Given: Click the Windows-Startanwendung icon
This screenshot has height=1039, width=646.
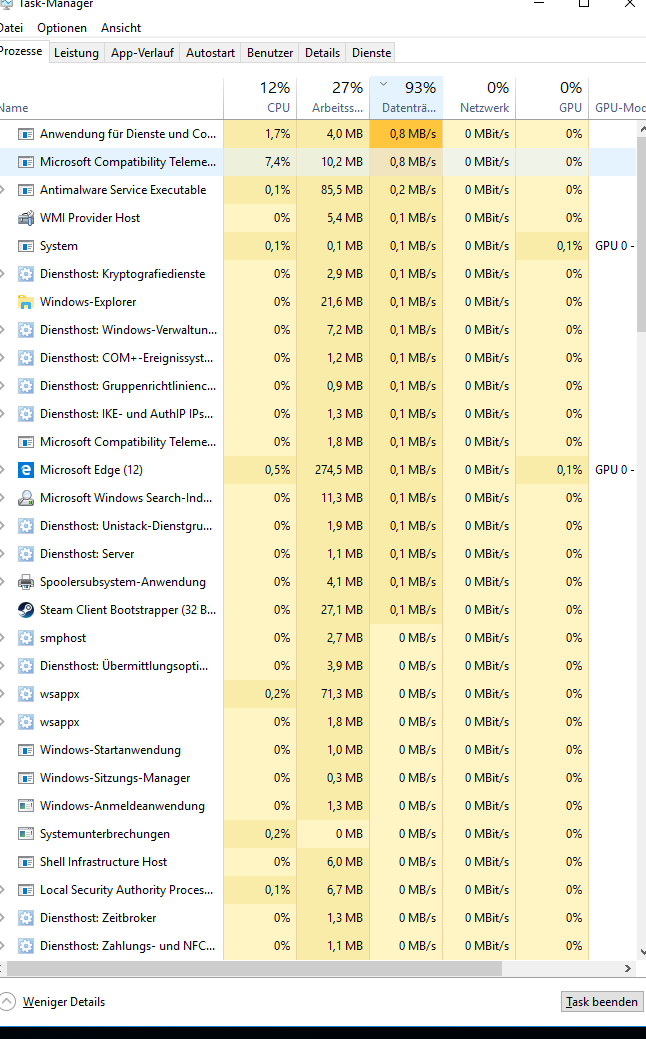Looking at the screenshot, I should 26,750.
